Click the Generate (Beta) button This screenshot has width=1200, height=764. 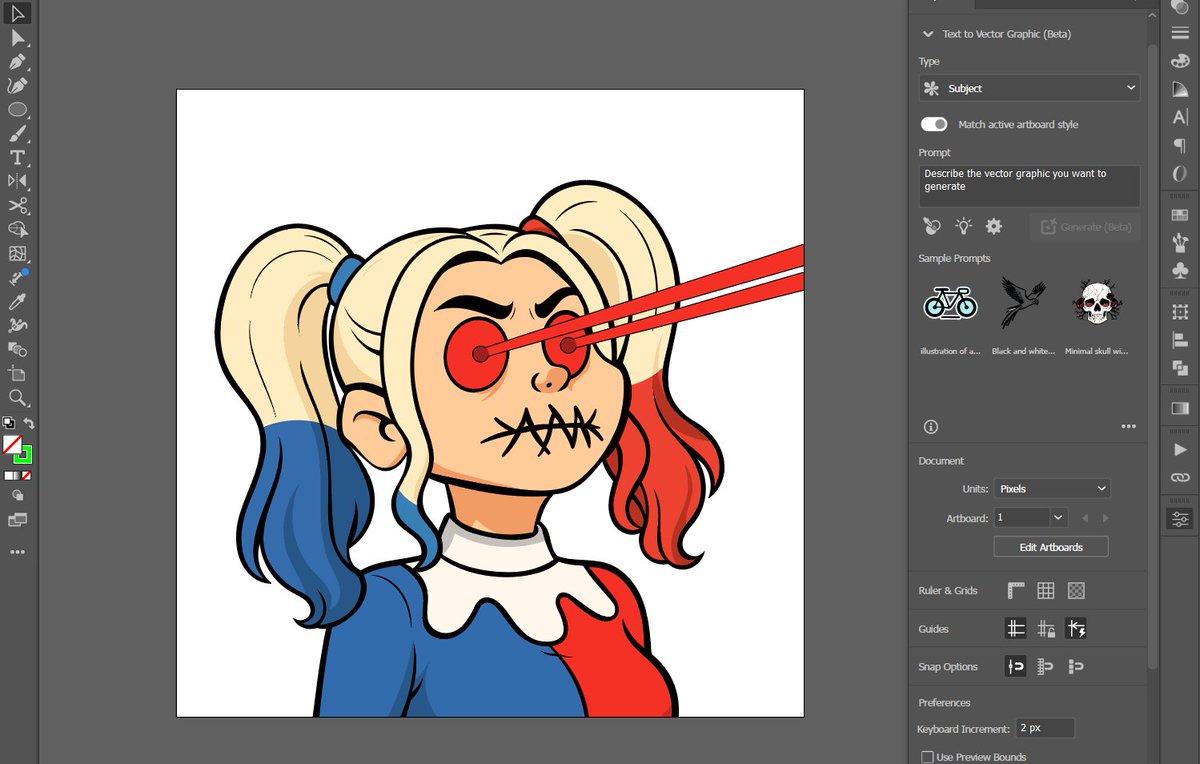click(x=1085, y=227)
